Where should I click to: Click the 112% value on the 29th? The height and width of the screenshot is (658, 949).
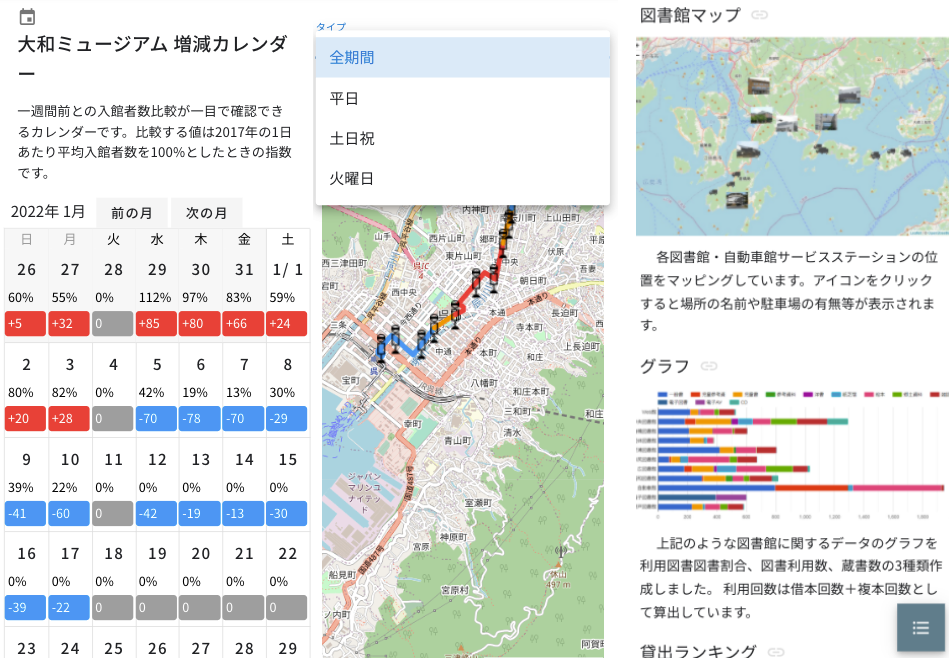pyautogui.click(x=155, y=298)
